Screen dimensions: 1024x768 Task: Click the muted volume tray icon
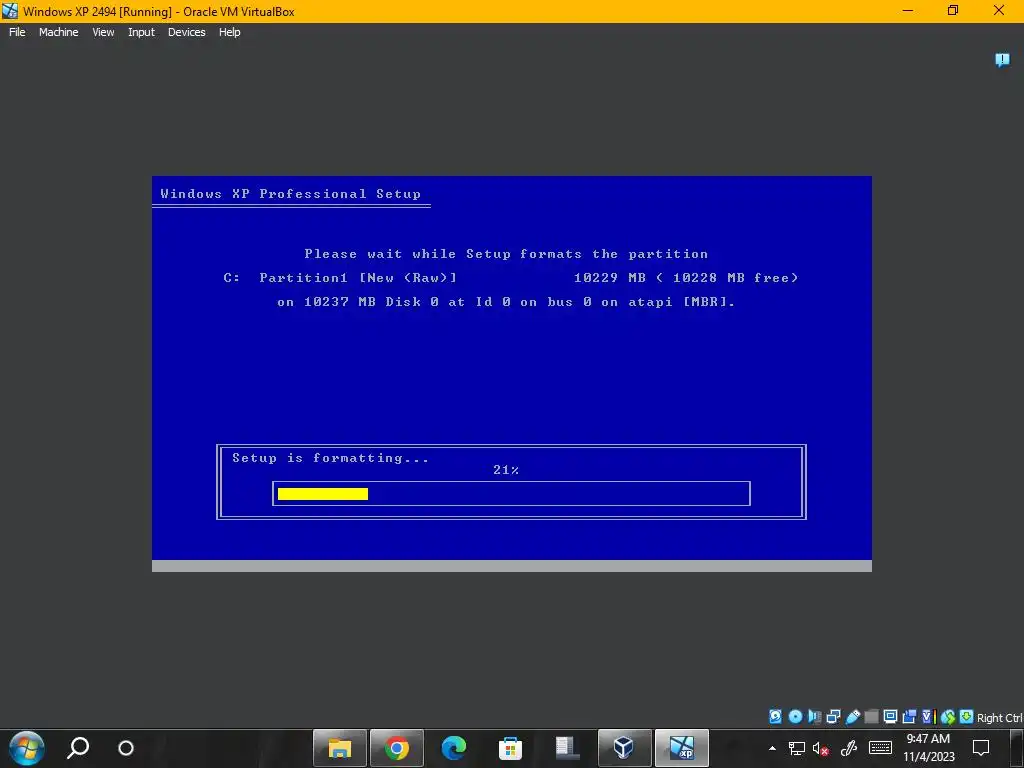(x=821, y=748)
